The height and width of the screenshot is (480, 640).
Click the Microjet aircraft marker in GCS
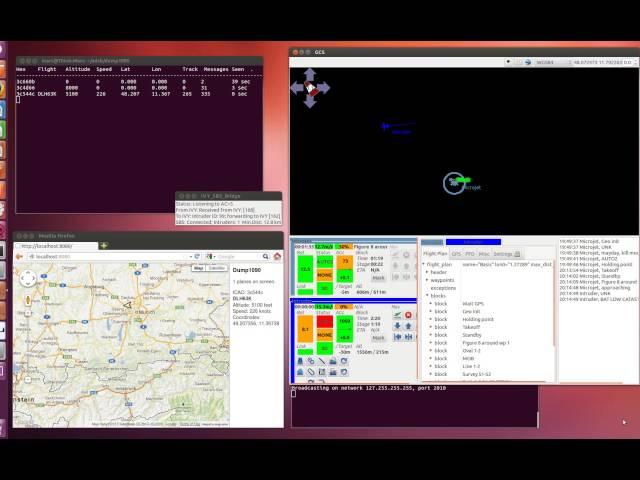coord(455,181)
